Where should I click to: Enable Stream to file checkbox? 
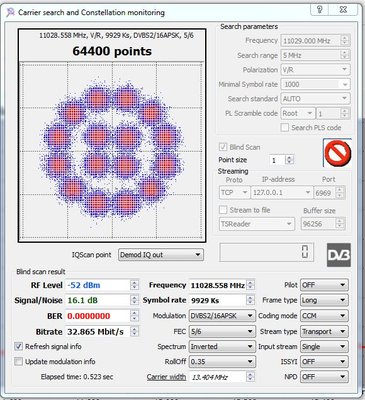tap(223, 210)
